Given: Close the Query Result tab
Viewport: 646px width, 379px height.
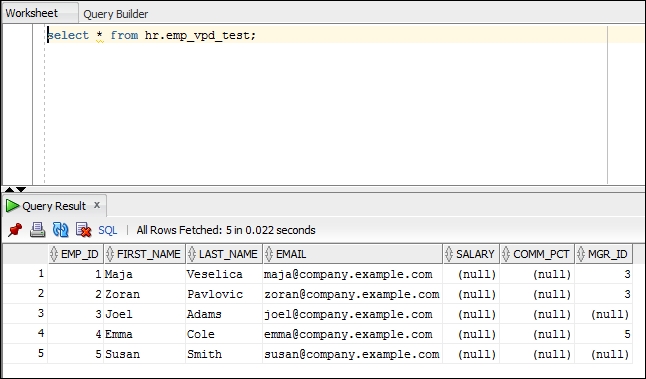Looking at the screenshot, I should 97,205.
